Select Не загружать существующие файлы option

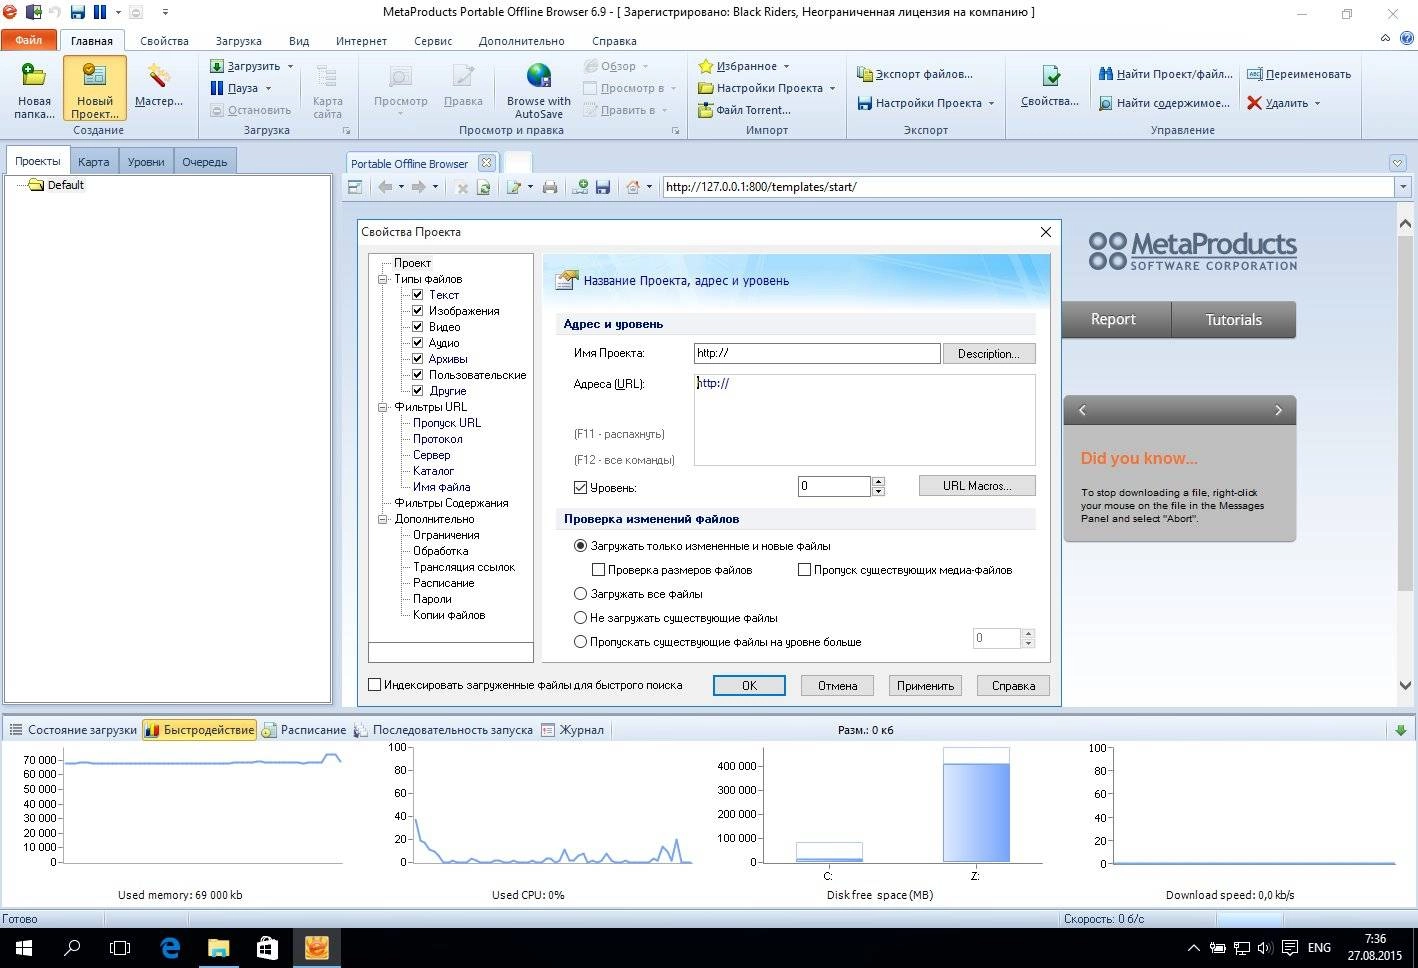580,618
